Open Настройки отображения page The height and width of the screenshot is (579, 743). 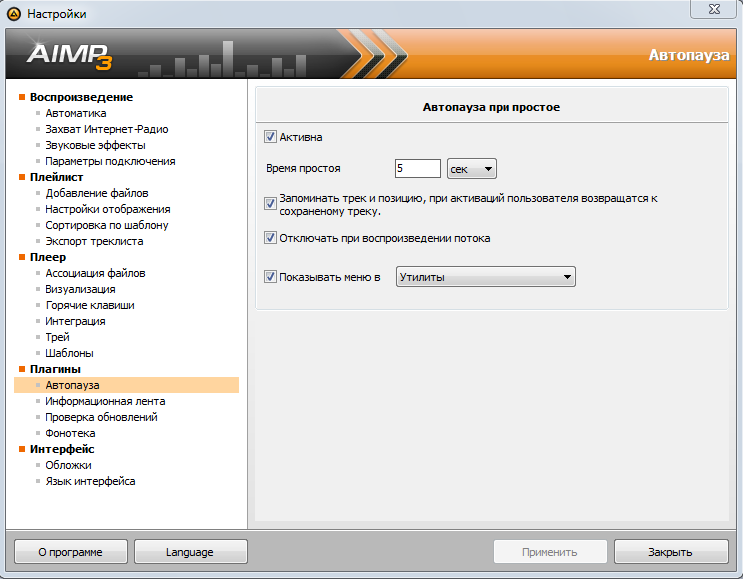(x=108, y=209)
